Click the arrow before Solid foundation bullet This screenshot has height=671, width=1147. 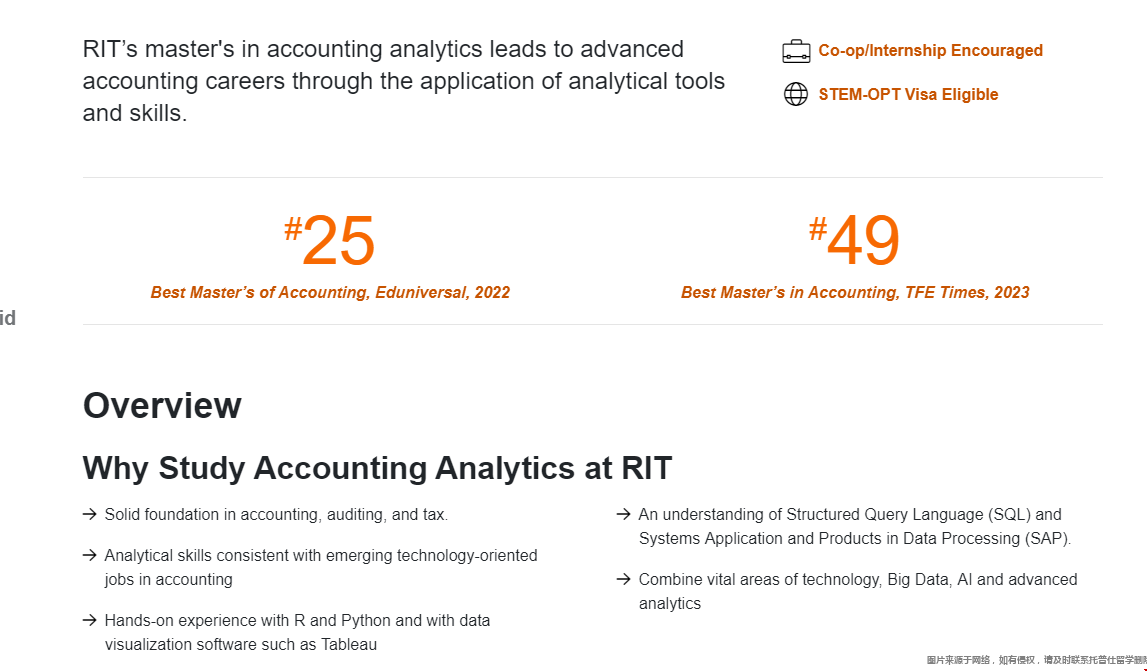tap(90, 514)
